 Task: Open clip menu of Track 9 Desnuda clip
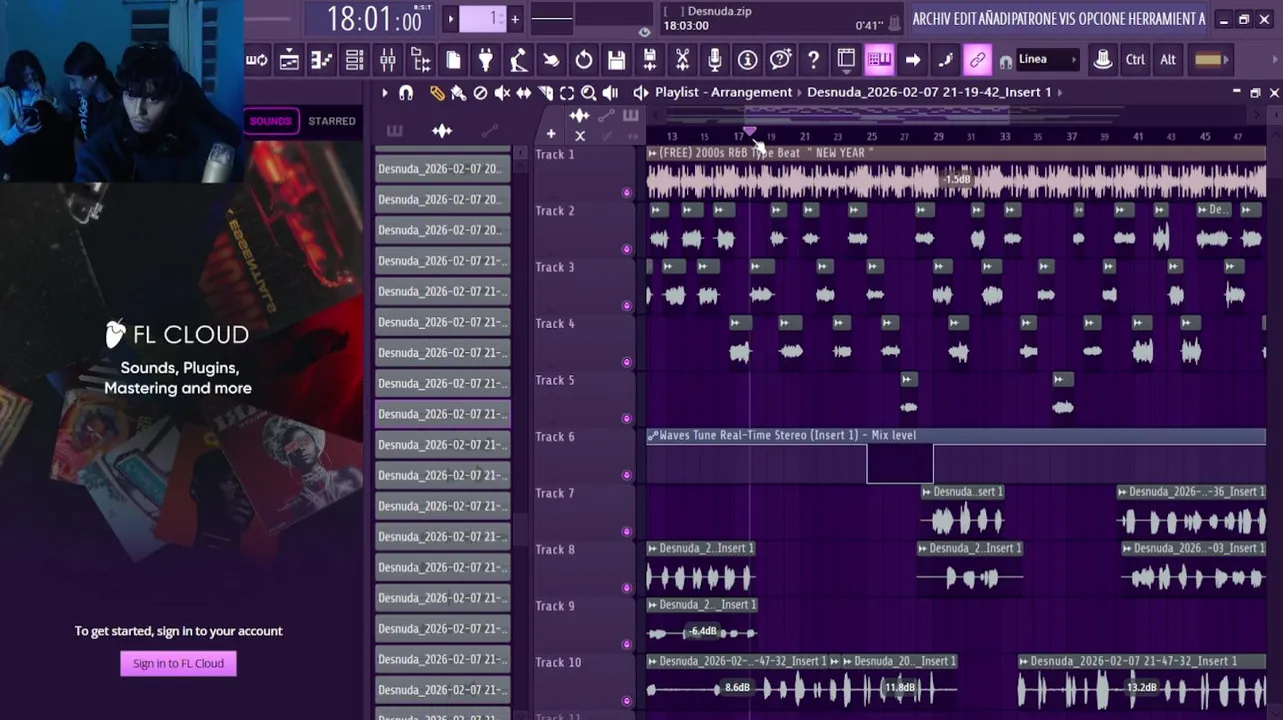652,605
